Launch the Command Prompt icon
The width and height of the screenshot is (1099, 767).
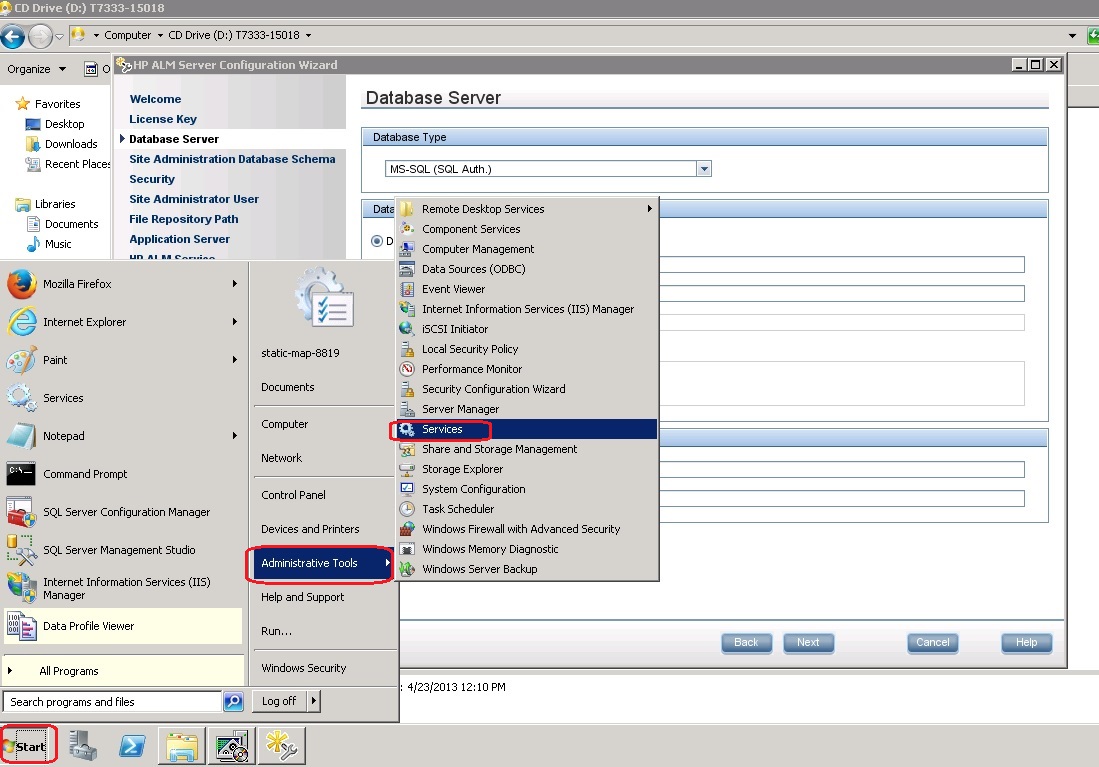21,473
